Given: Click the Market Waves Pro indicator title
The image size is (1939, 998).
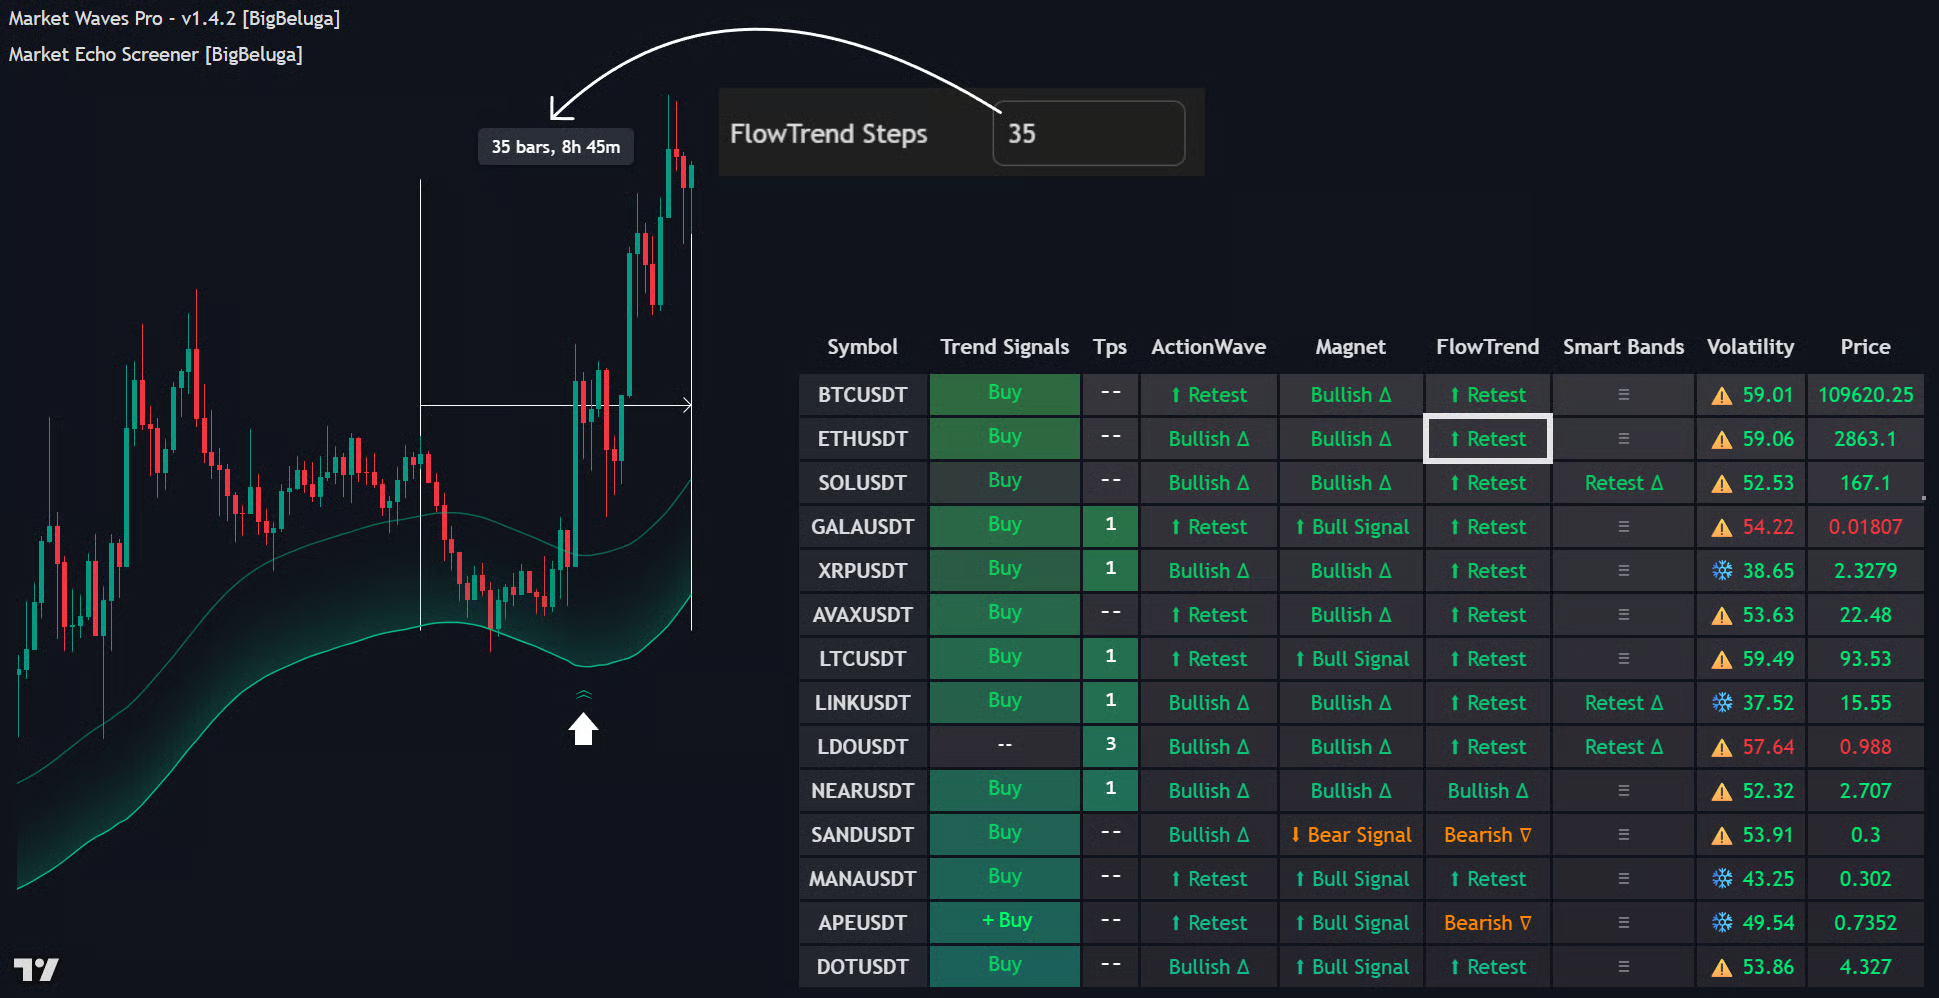Looking at the screenshot, I should coord(174,19).
